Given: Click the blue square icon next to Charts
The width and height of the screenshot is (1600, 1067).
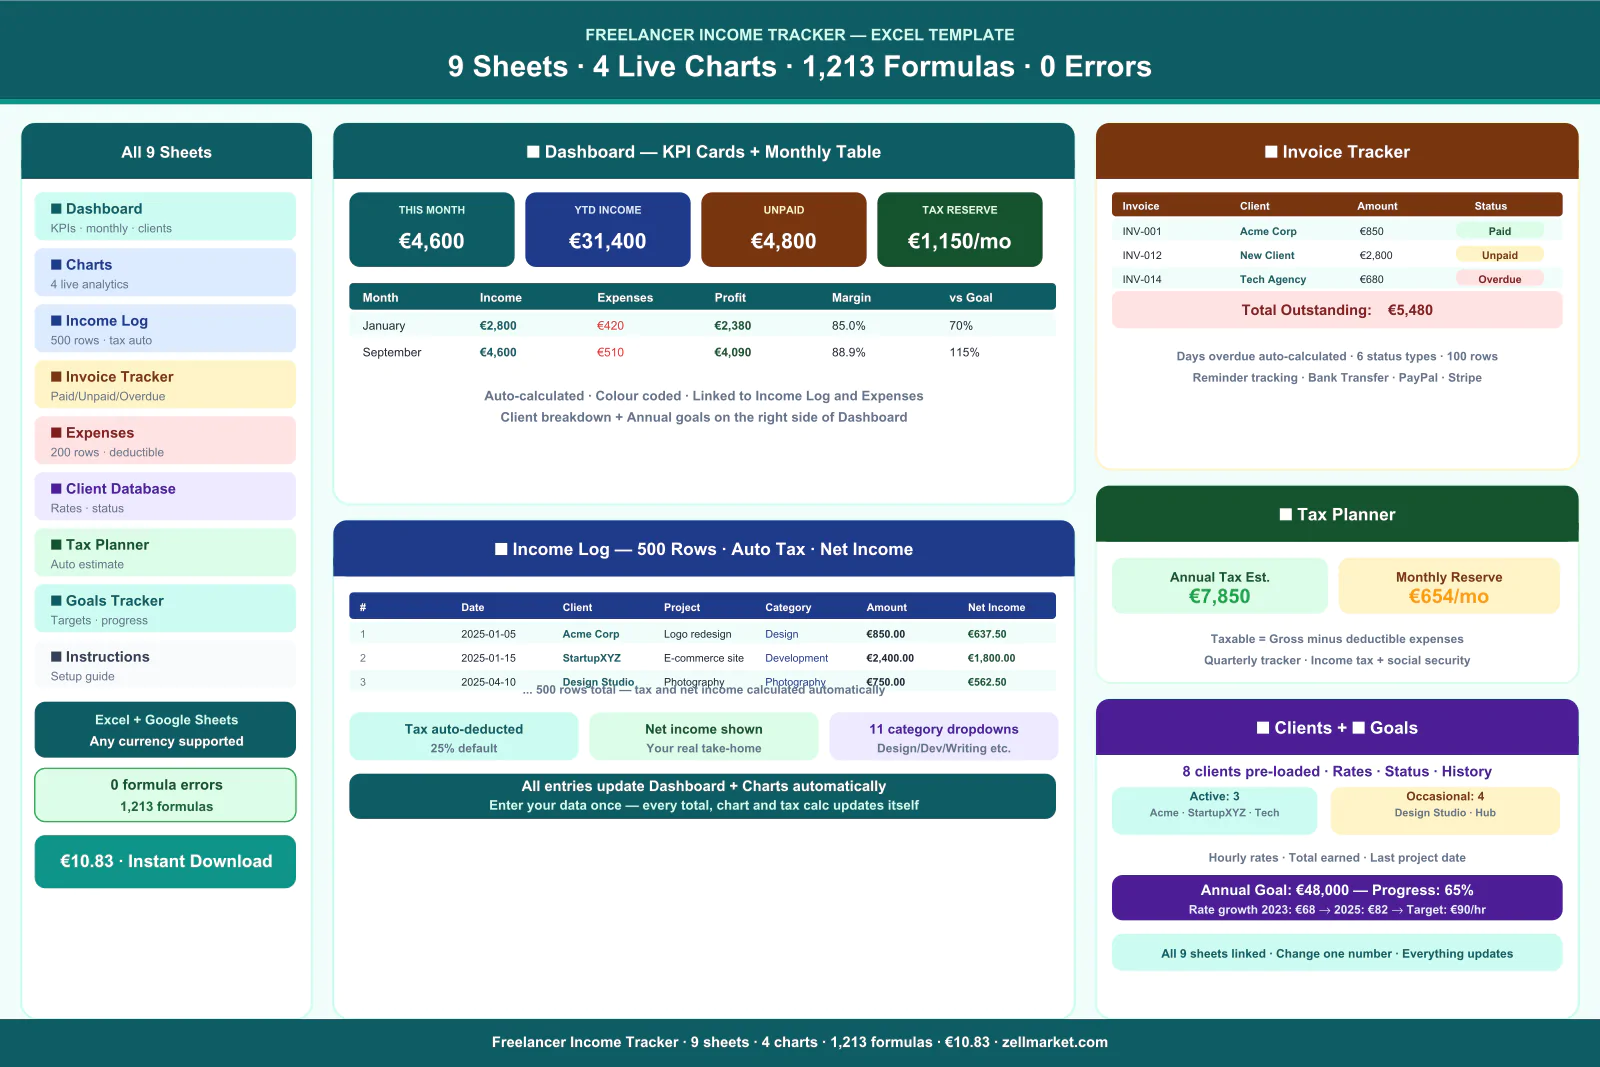Looking at the screenshot, I should 56,265.
